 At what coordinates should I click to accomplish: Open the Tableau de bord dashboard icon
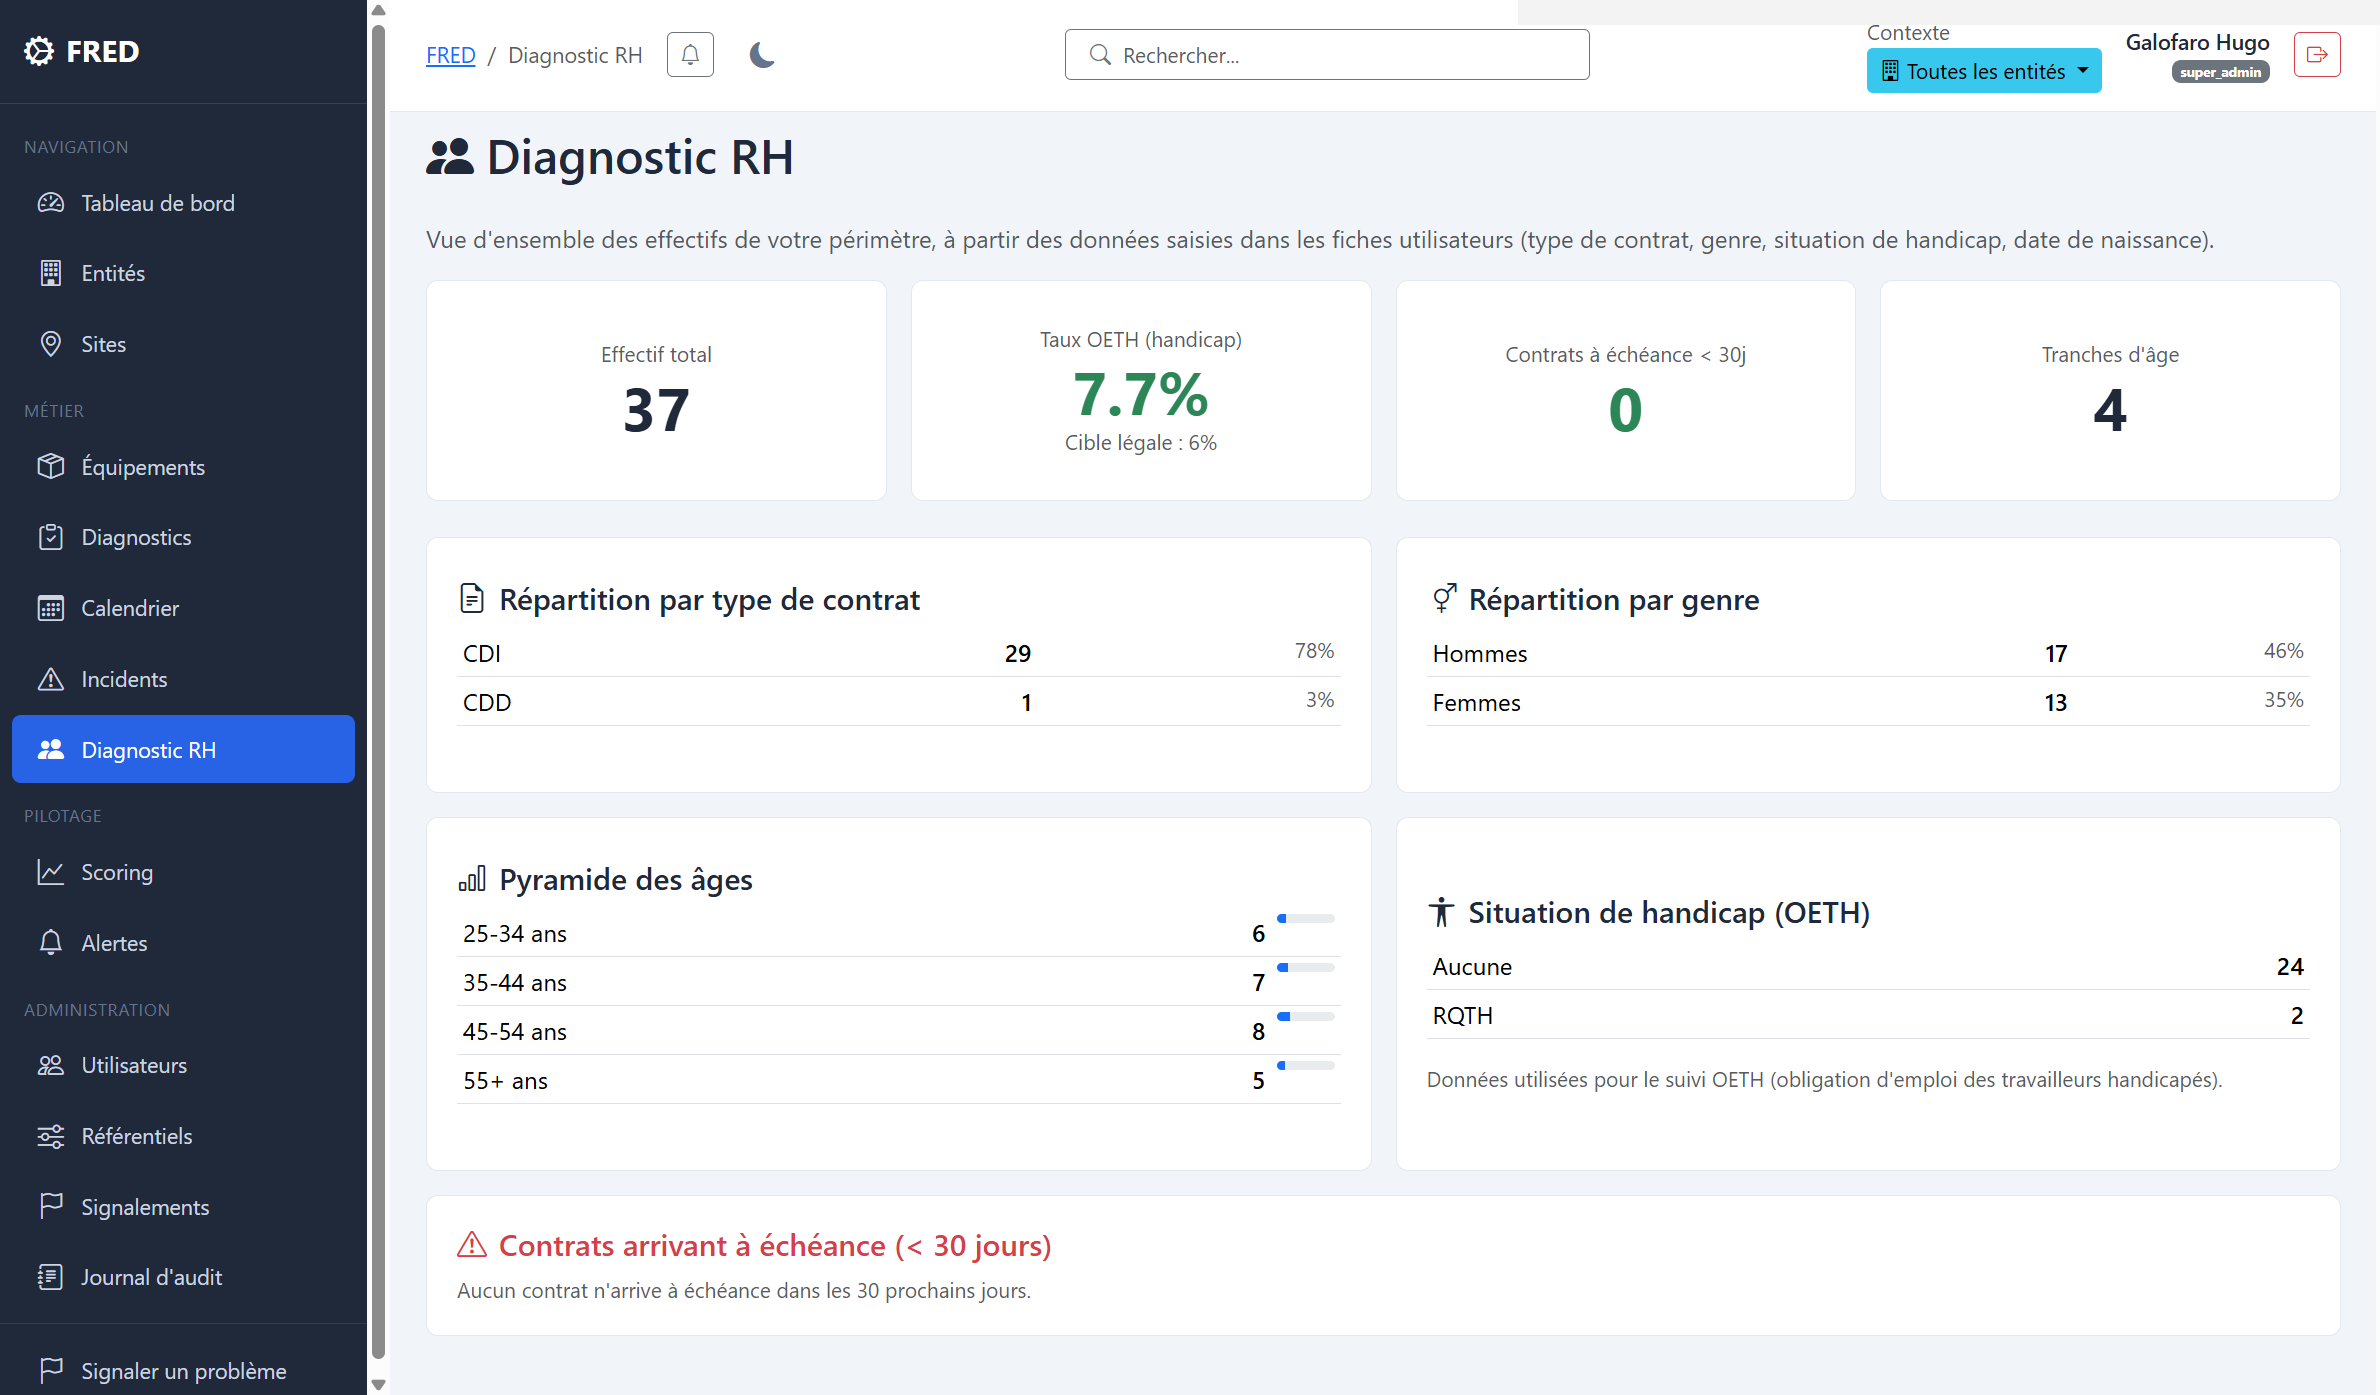tap(51, 202)
